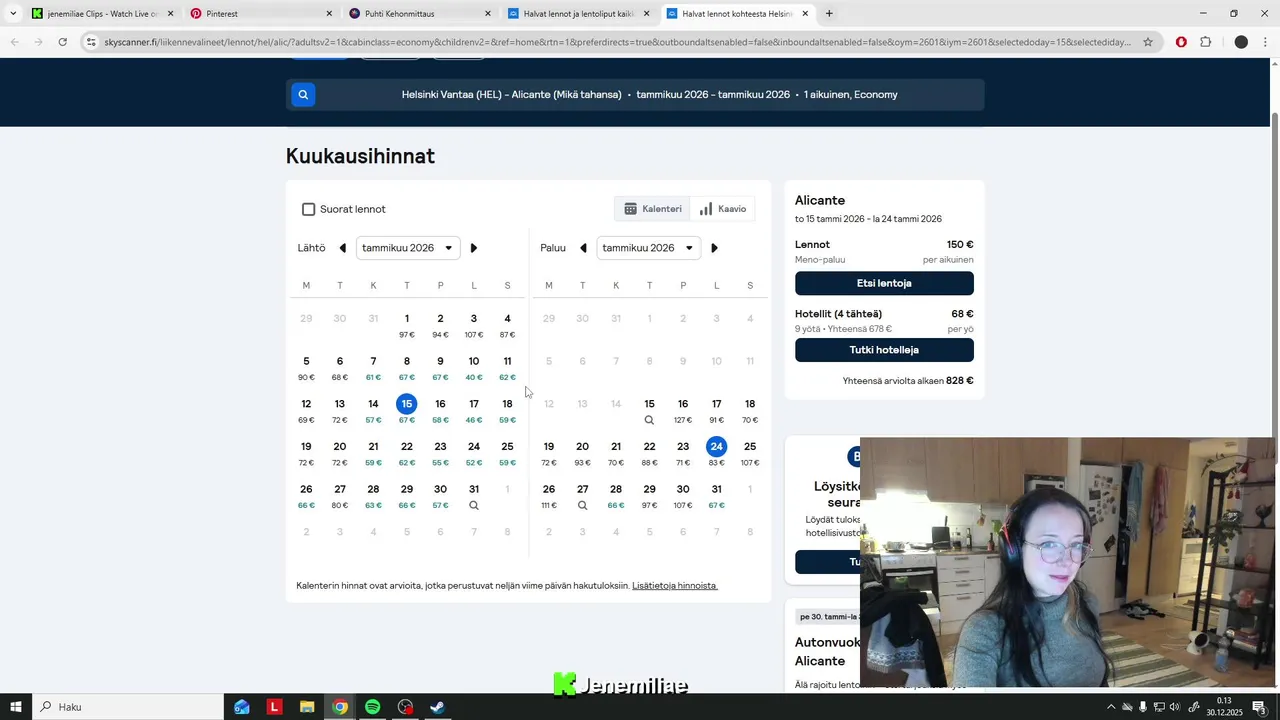Select return date 24 at 83 €
The width and height of the screenshot is (1280, 720).
716,453
